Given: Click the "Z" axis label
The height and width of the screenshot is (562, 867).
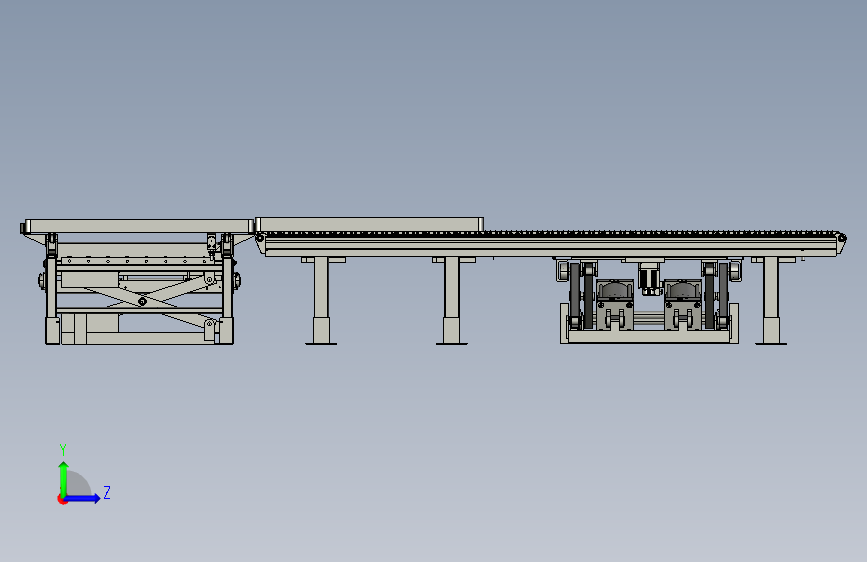Looking at the screenshot, I should (107, 492).
